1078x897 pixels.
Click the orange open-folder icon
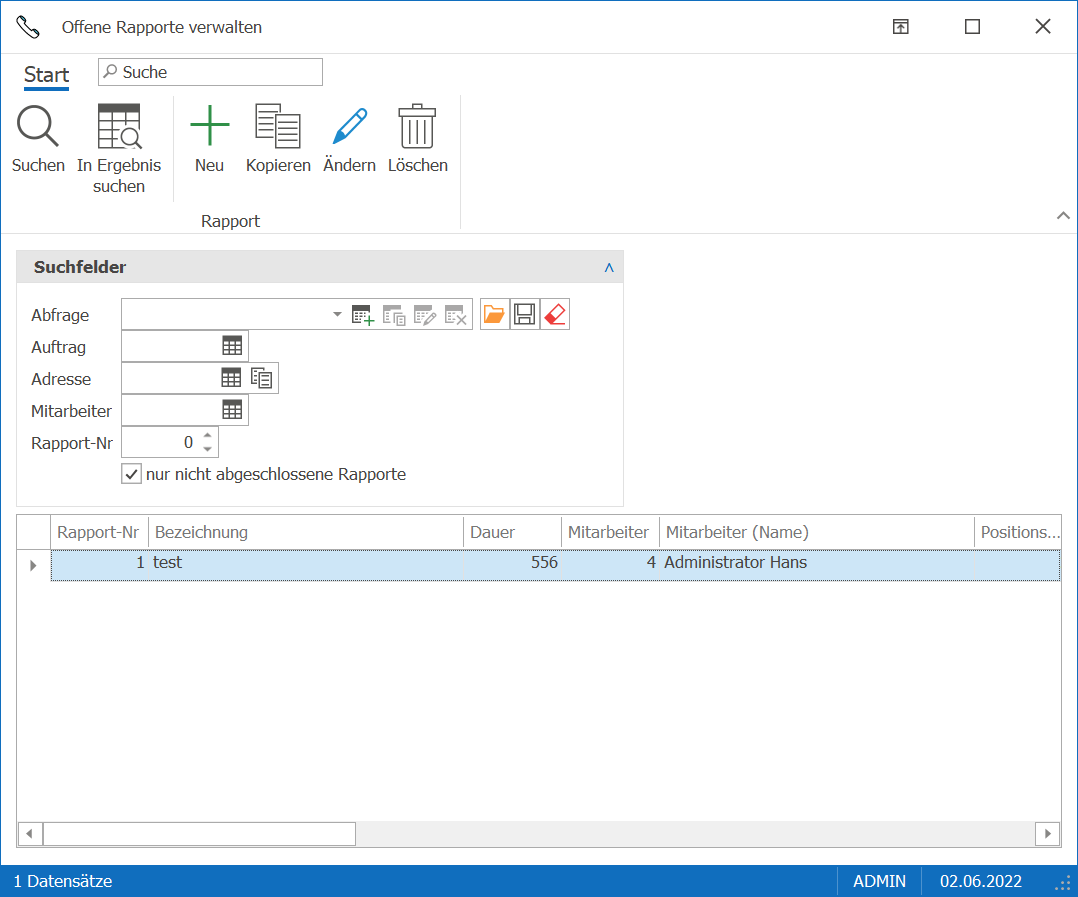click(x=494, y=314)
